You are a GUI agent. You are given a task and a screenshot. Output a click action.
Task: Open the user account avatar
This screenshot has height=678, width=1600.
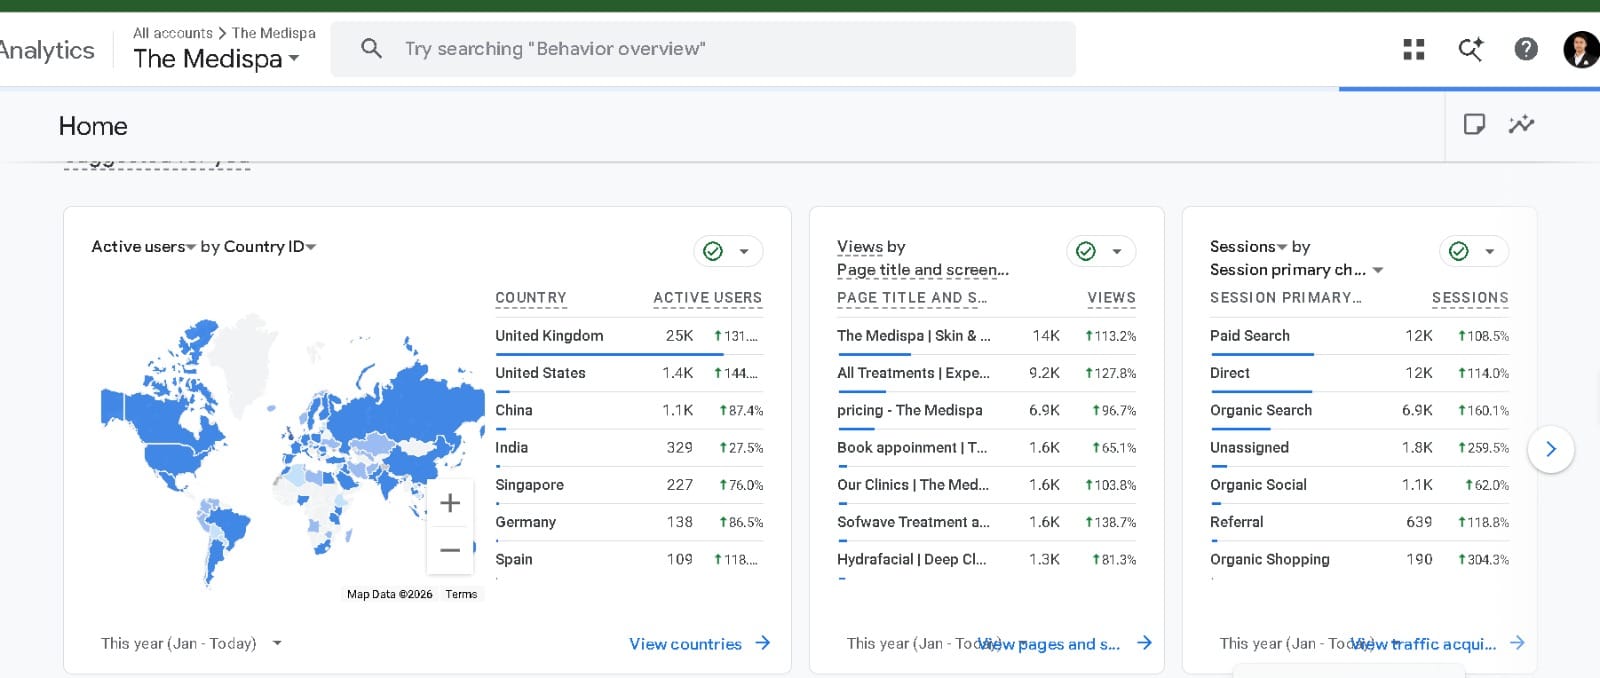click(1581, 49)
